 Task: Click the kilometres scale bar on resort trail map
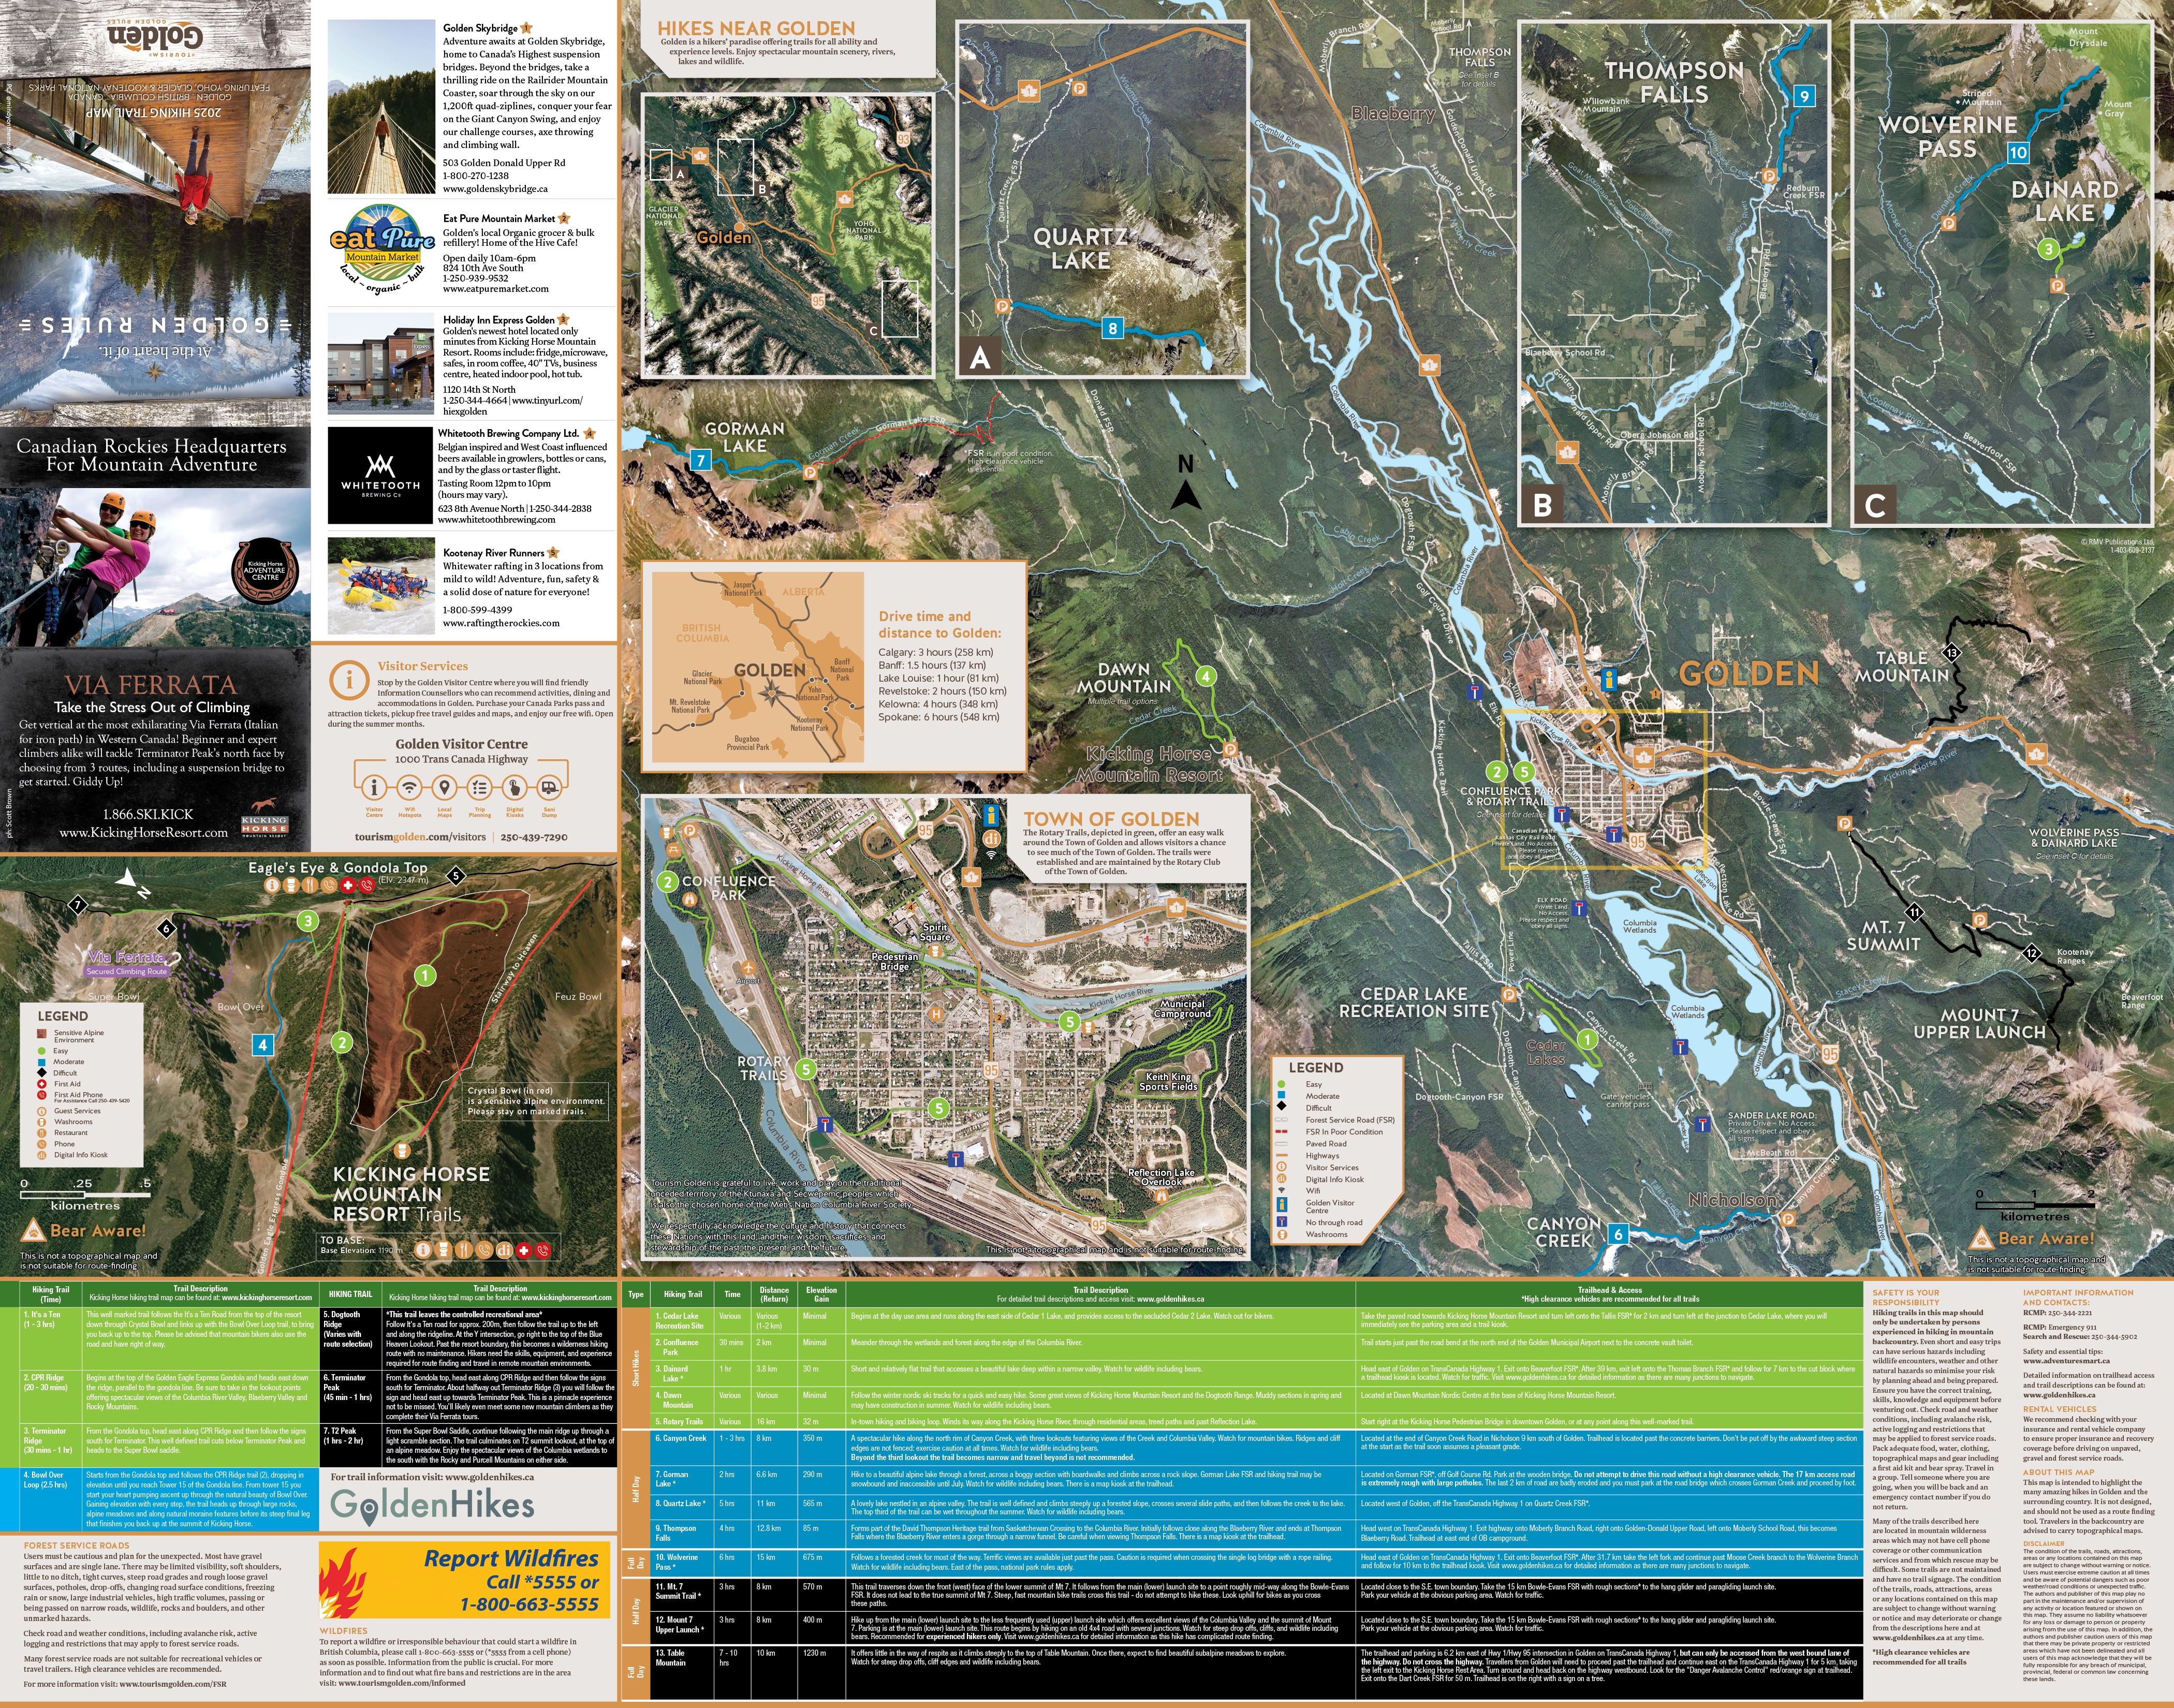click(x=86, y=1194)
